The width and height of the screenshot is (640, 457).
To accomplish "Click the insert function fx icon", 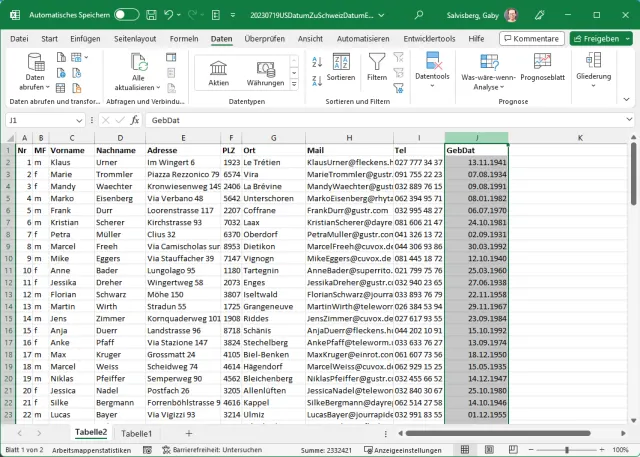I will (136, 120).
